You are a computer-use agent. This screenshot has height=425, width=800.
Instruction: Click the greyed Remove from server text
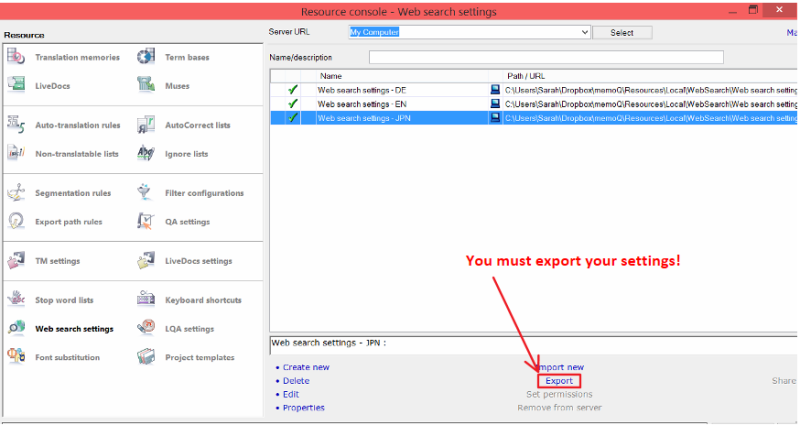559,408
